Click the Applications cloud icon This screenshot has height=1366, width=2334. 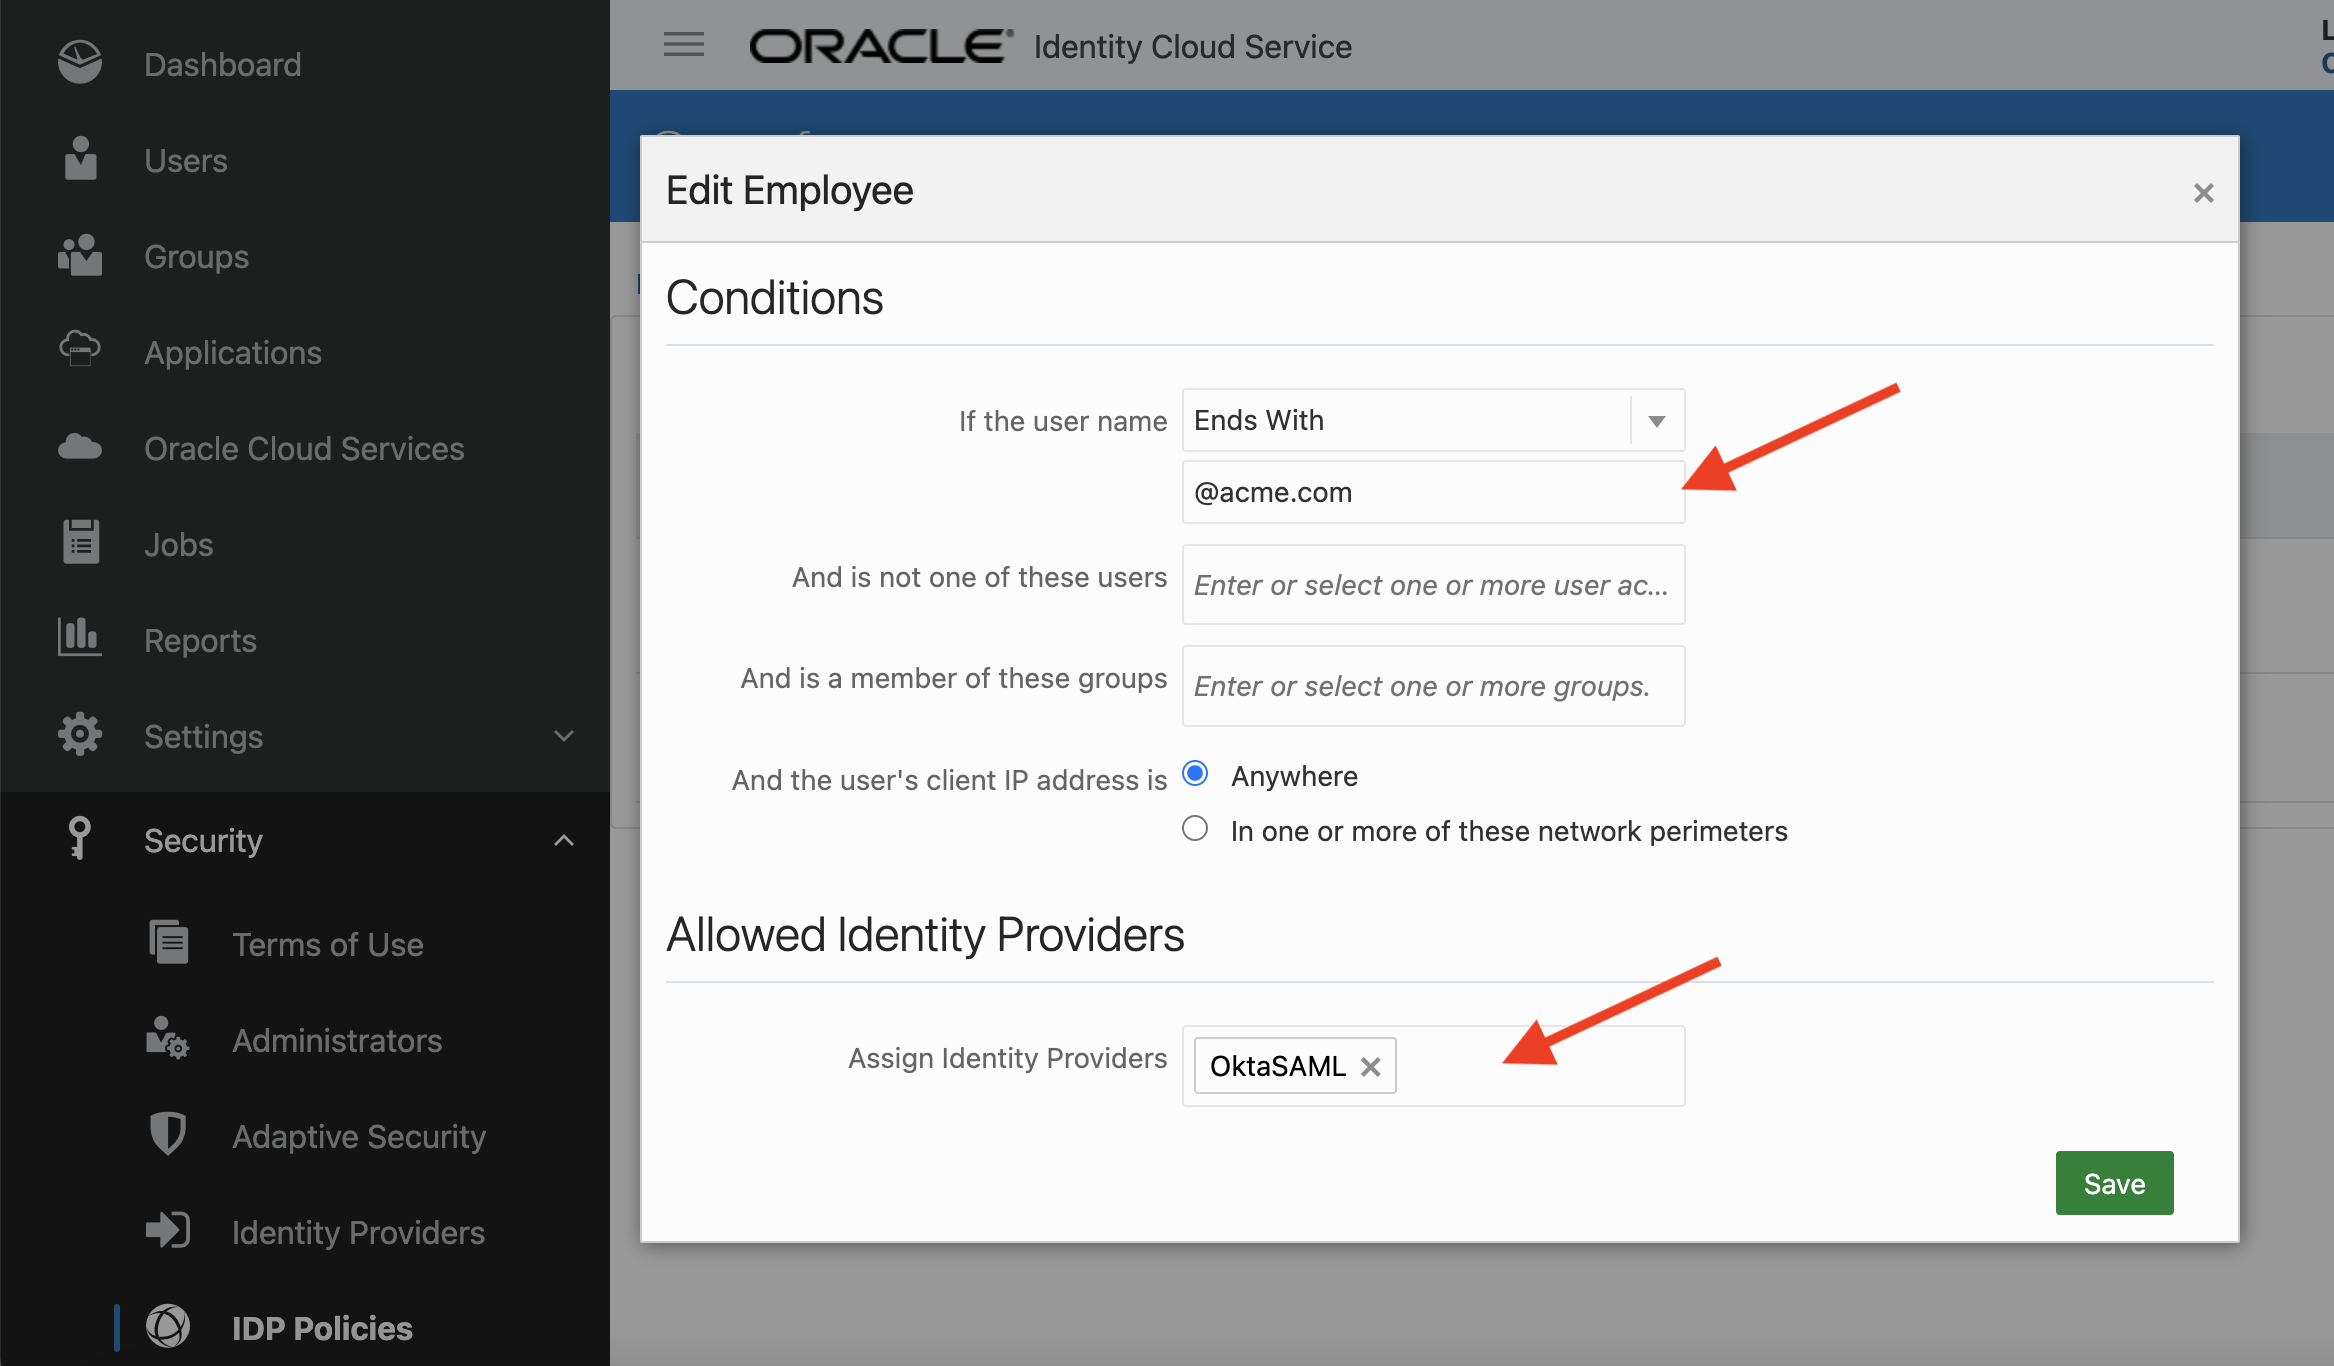click(x=80, y=350)
